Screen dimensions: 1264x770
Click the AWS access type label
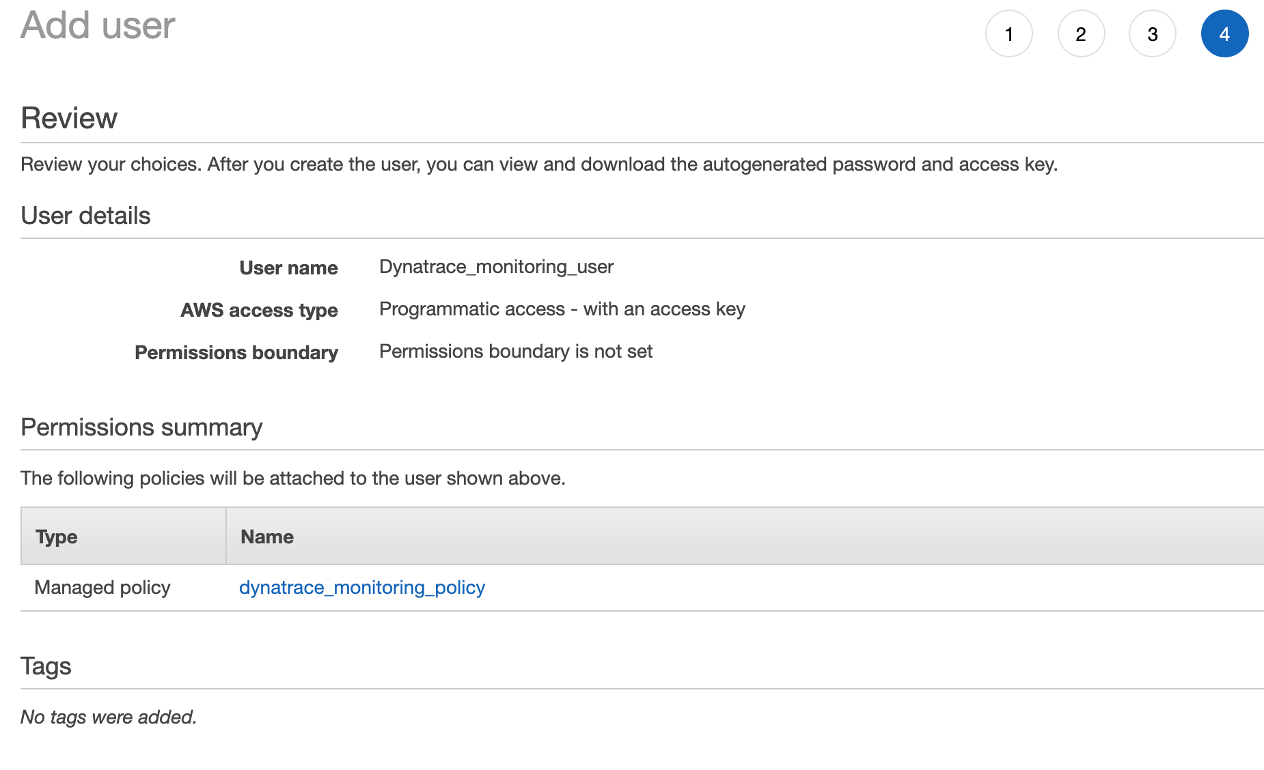tap(259, 310)
